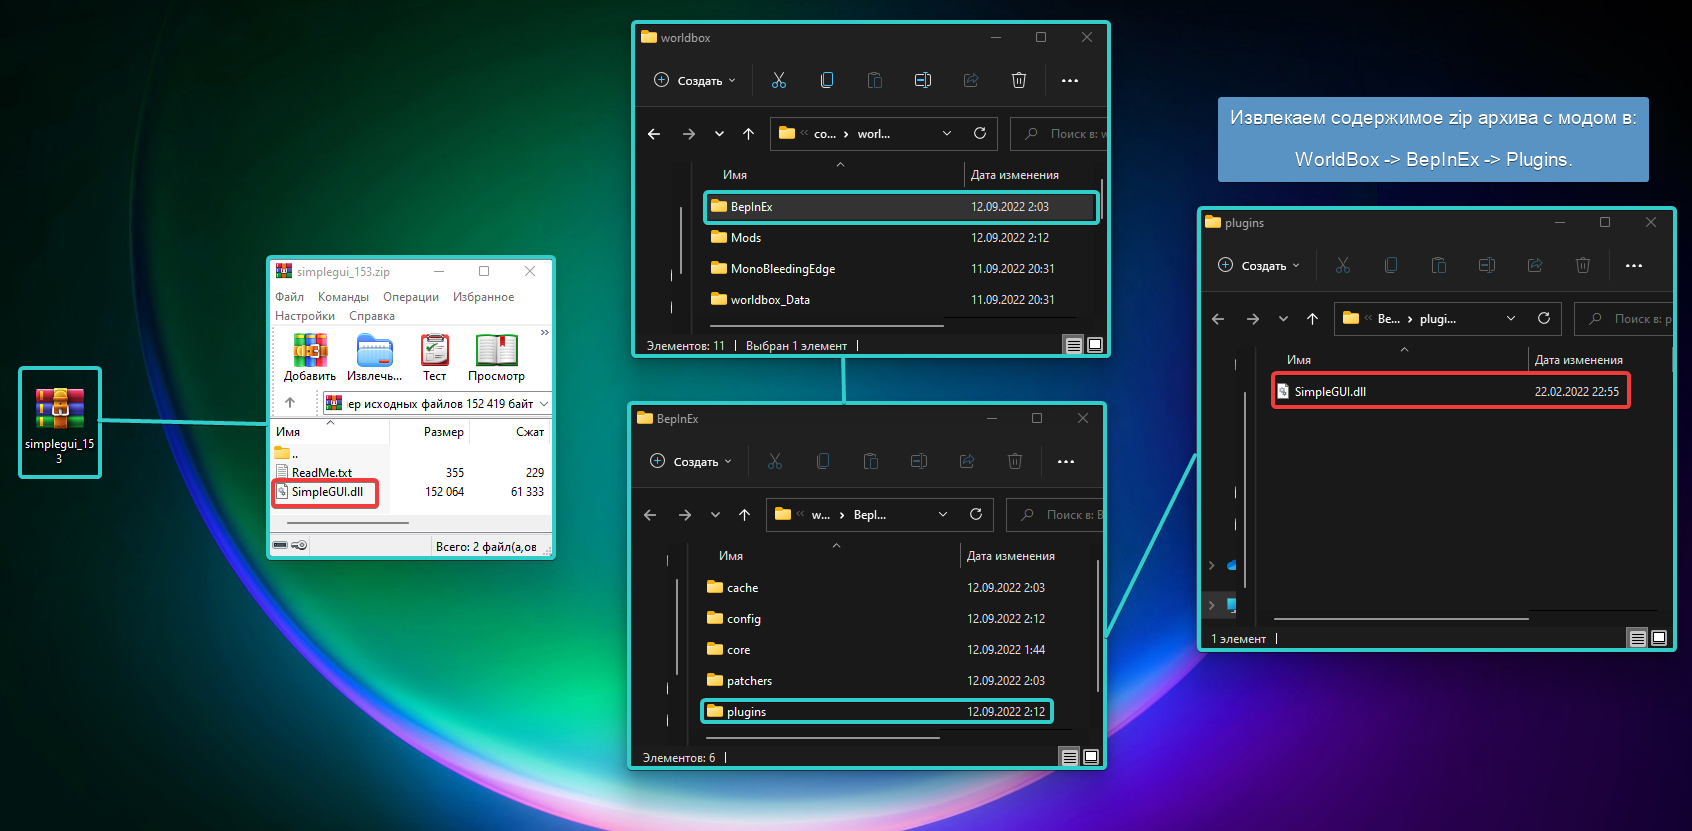Refresh the BepInEx window
Screen dimensions: 1692x831
[x=976, y=514]
